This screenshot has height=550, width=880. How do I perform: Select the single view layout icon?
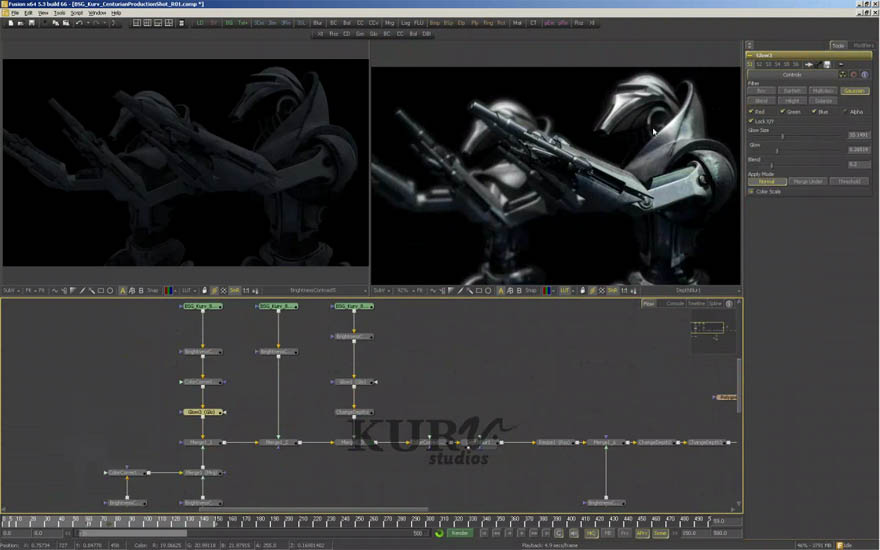point(136,23)
